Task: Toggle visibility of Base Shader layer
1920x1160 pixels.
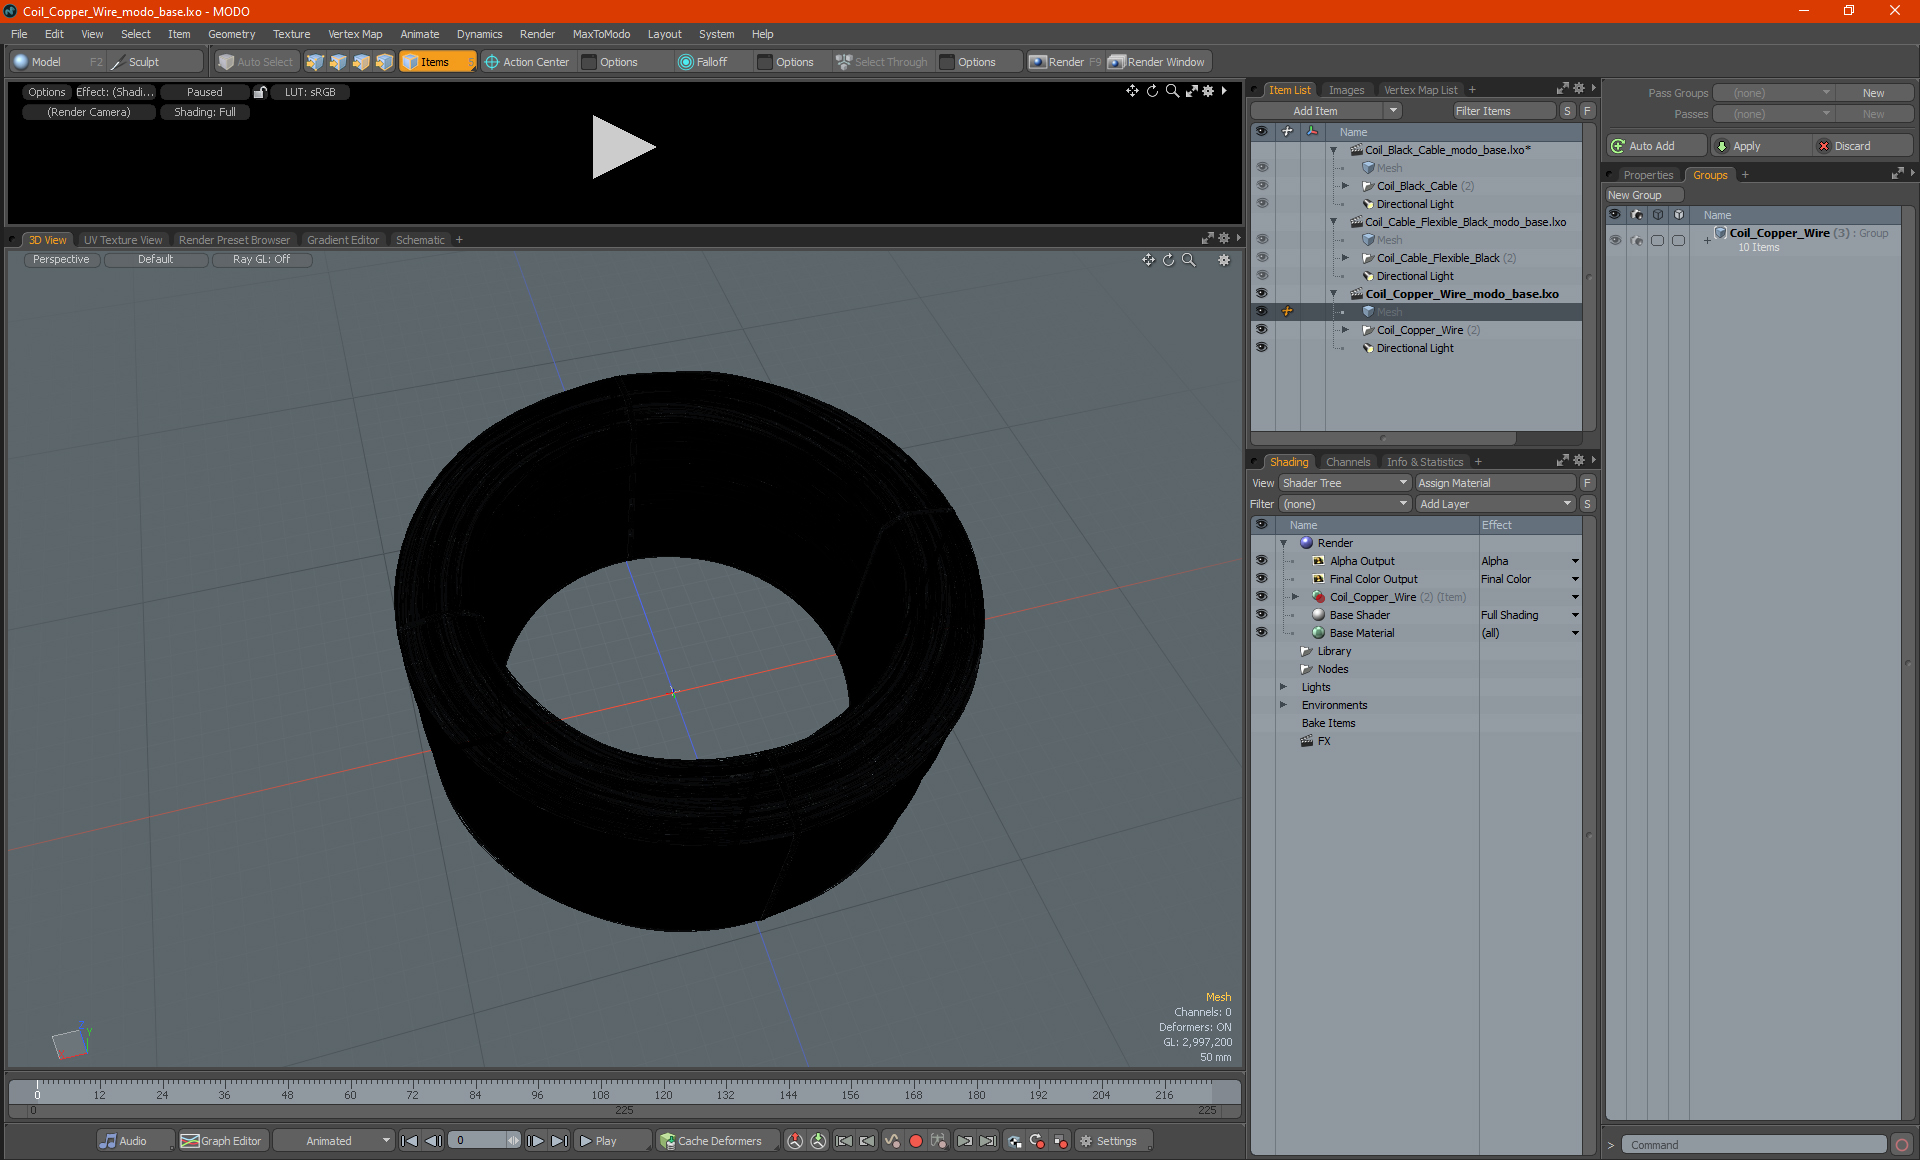Action: click(x=1261, y=615)
